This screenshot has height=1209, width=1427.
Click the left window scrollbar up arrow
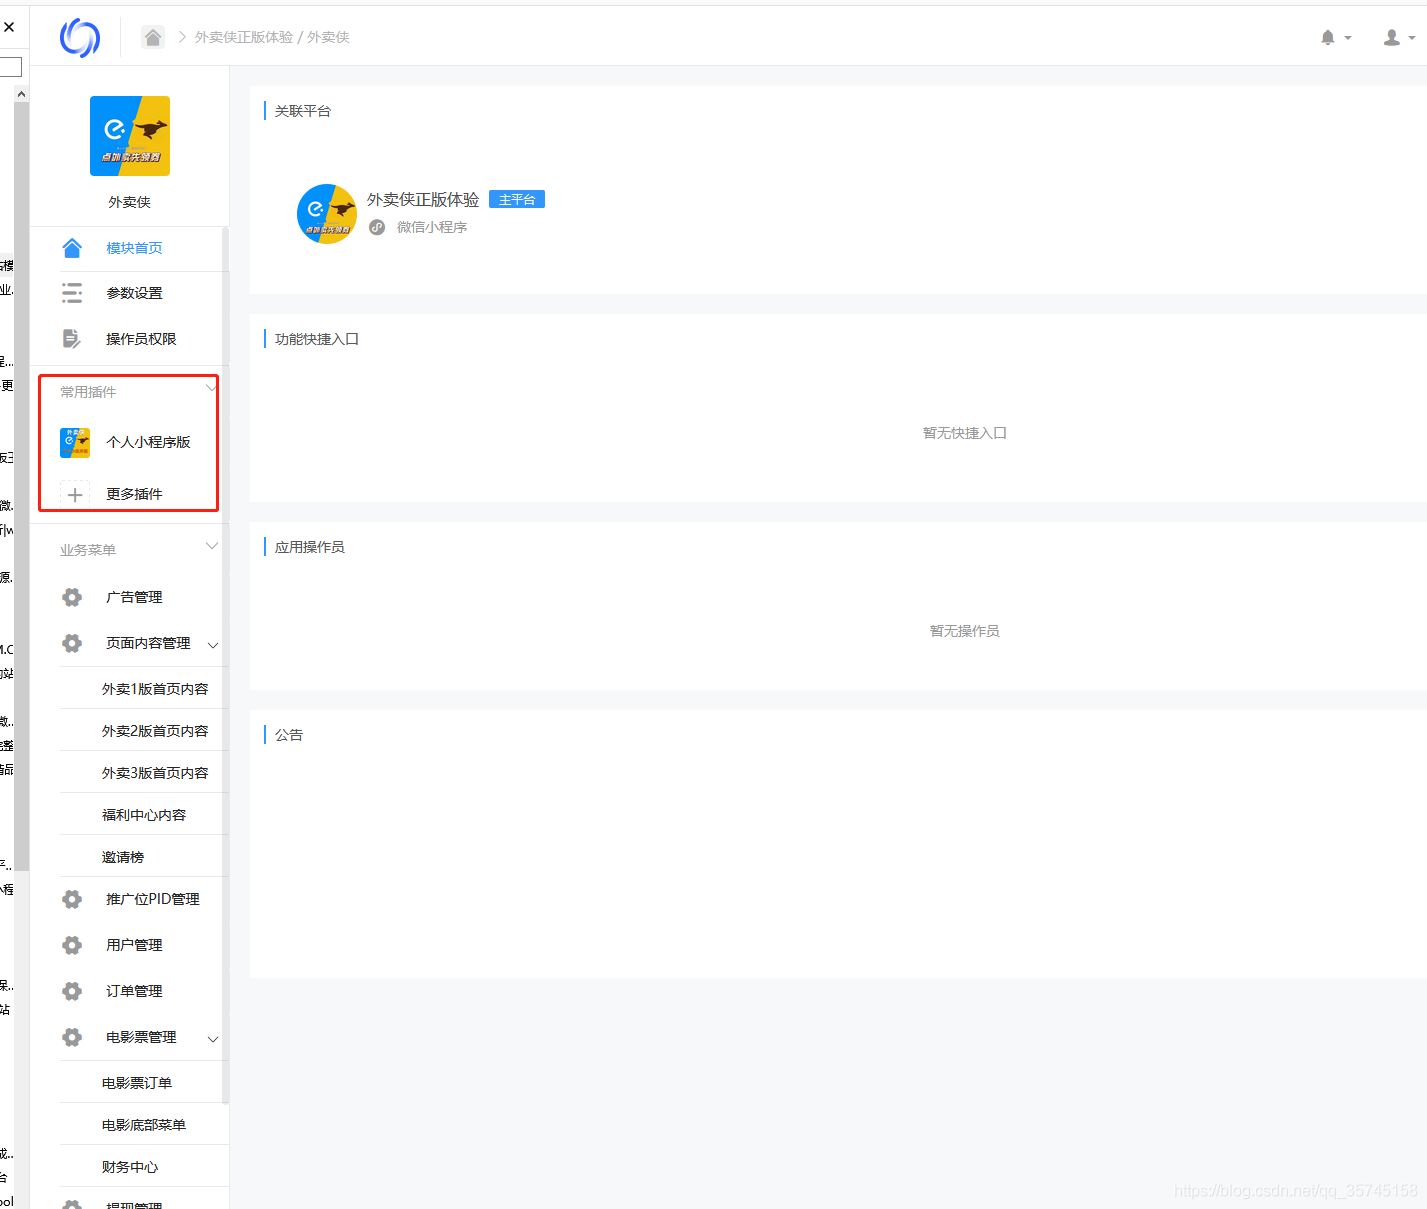(21, 94)
